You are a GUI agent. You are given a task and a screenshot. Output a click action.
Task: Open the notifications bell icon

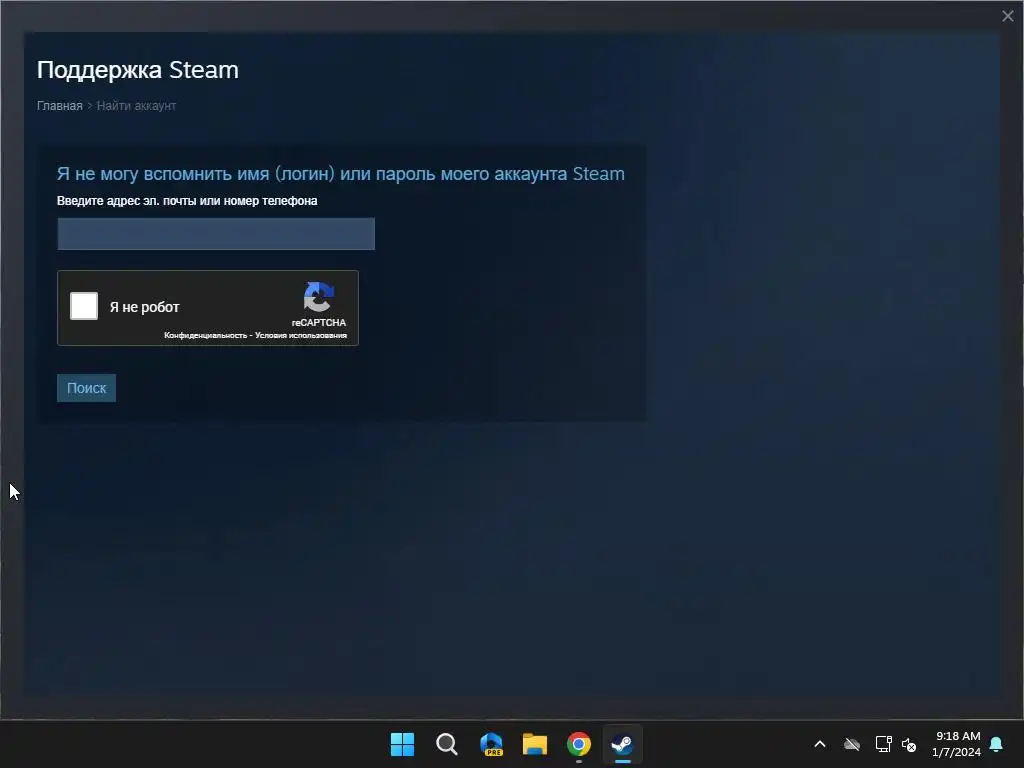coord(997,744)
